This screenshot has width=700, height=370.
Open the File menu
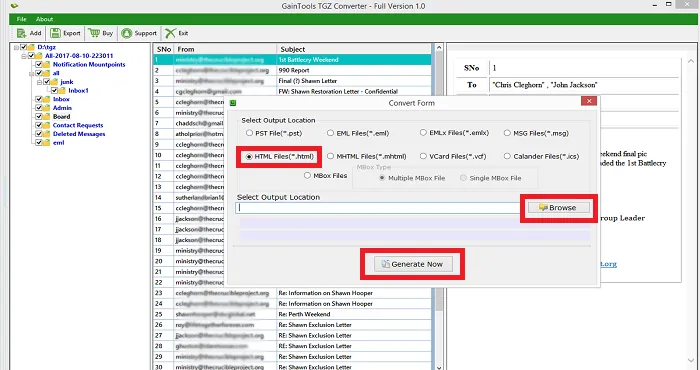(x=21, y=19)
